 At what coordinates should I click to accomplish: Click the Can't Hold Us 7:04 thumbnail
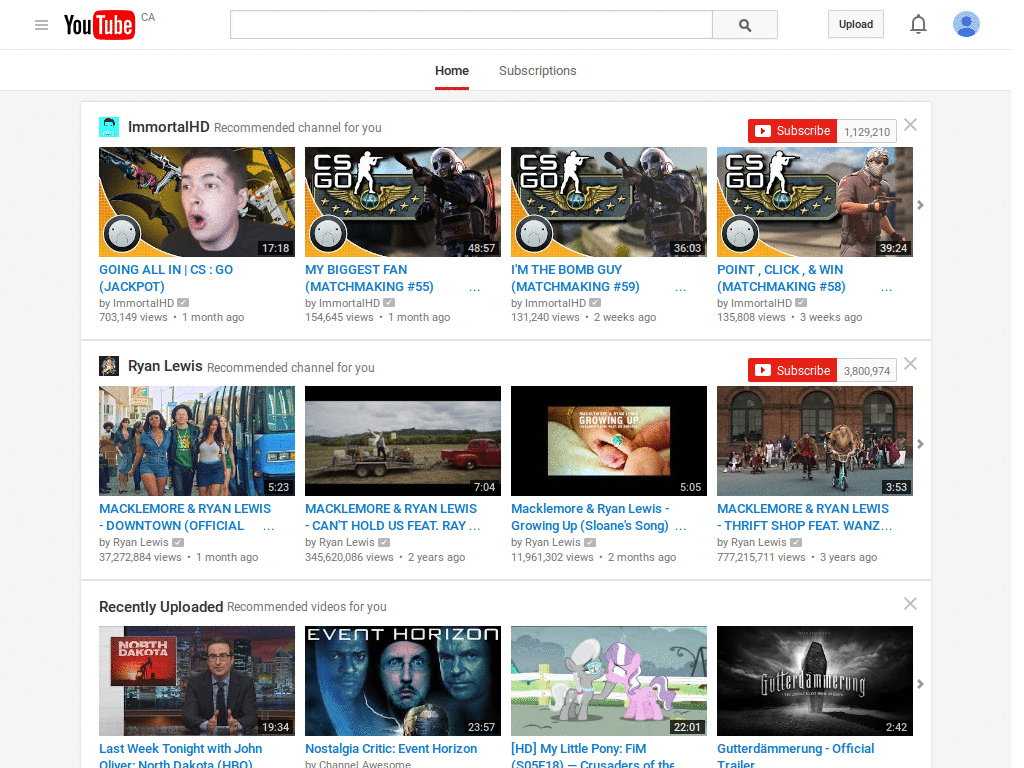[403, 441]
